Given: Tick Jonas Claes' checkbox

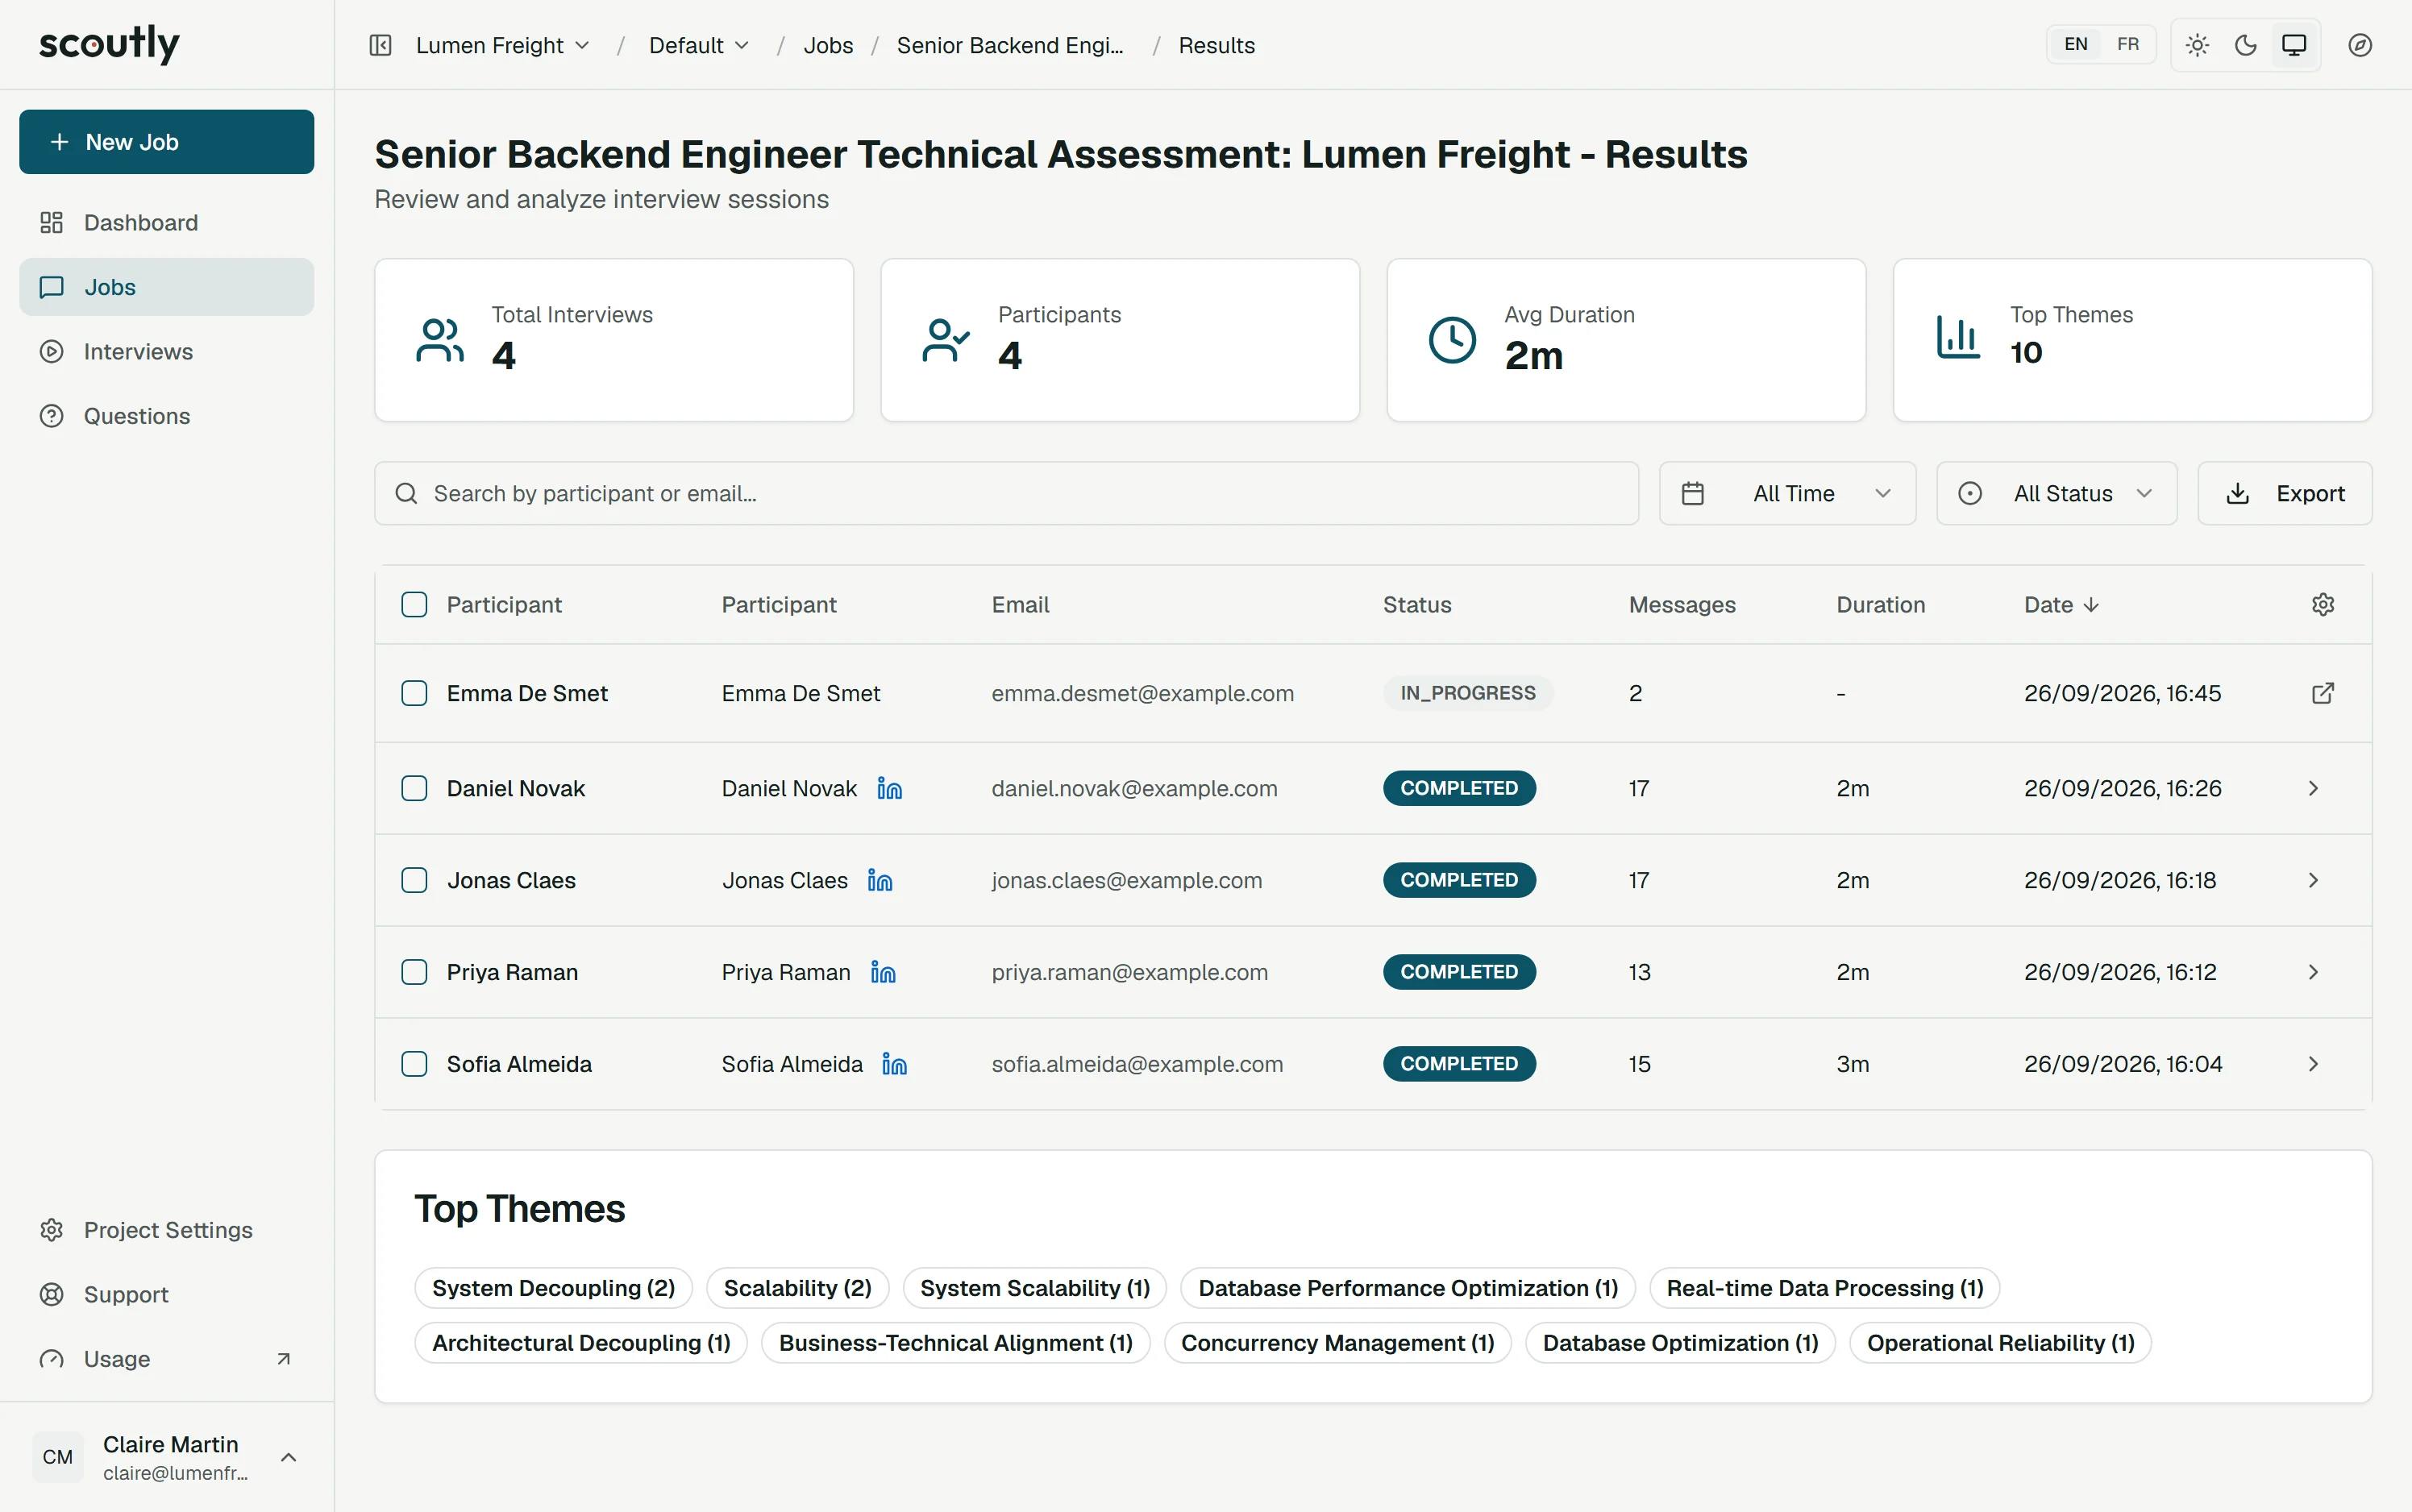Looking at the screenshot, I should pyautogui.click(x=414, y=880).
